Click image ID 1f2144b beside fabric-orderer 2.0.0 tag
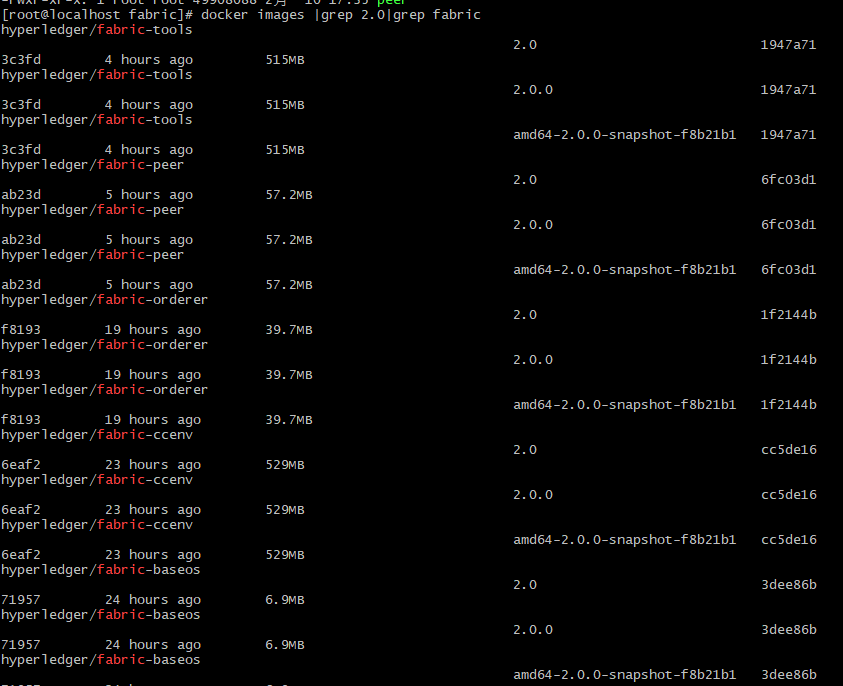The height and width of the screenshot is (686, 843). (x=788, y=360)
